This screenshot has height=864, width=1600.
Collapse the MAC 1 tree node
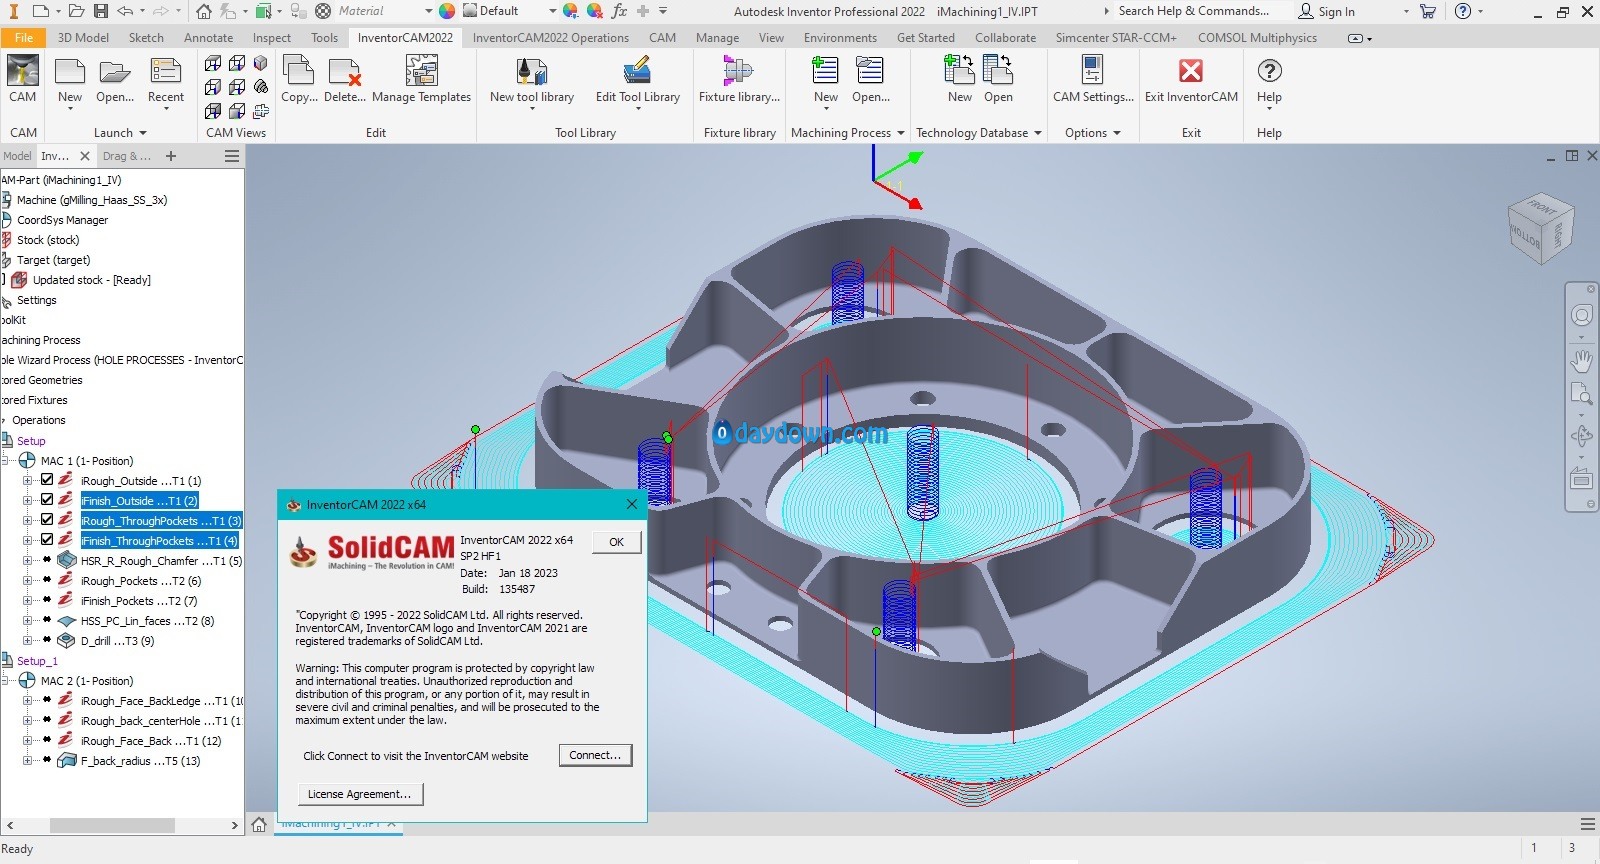coord(6,461)
